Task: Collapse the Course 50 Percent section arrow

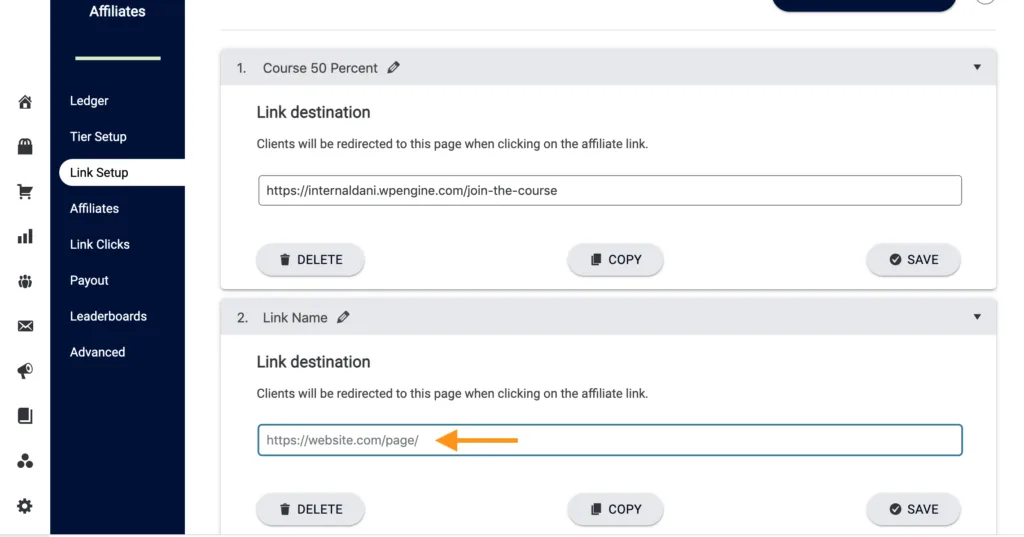Action: coord(977,67)
